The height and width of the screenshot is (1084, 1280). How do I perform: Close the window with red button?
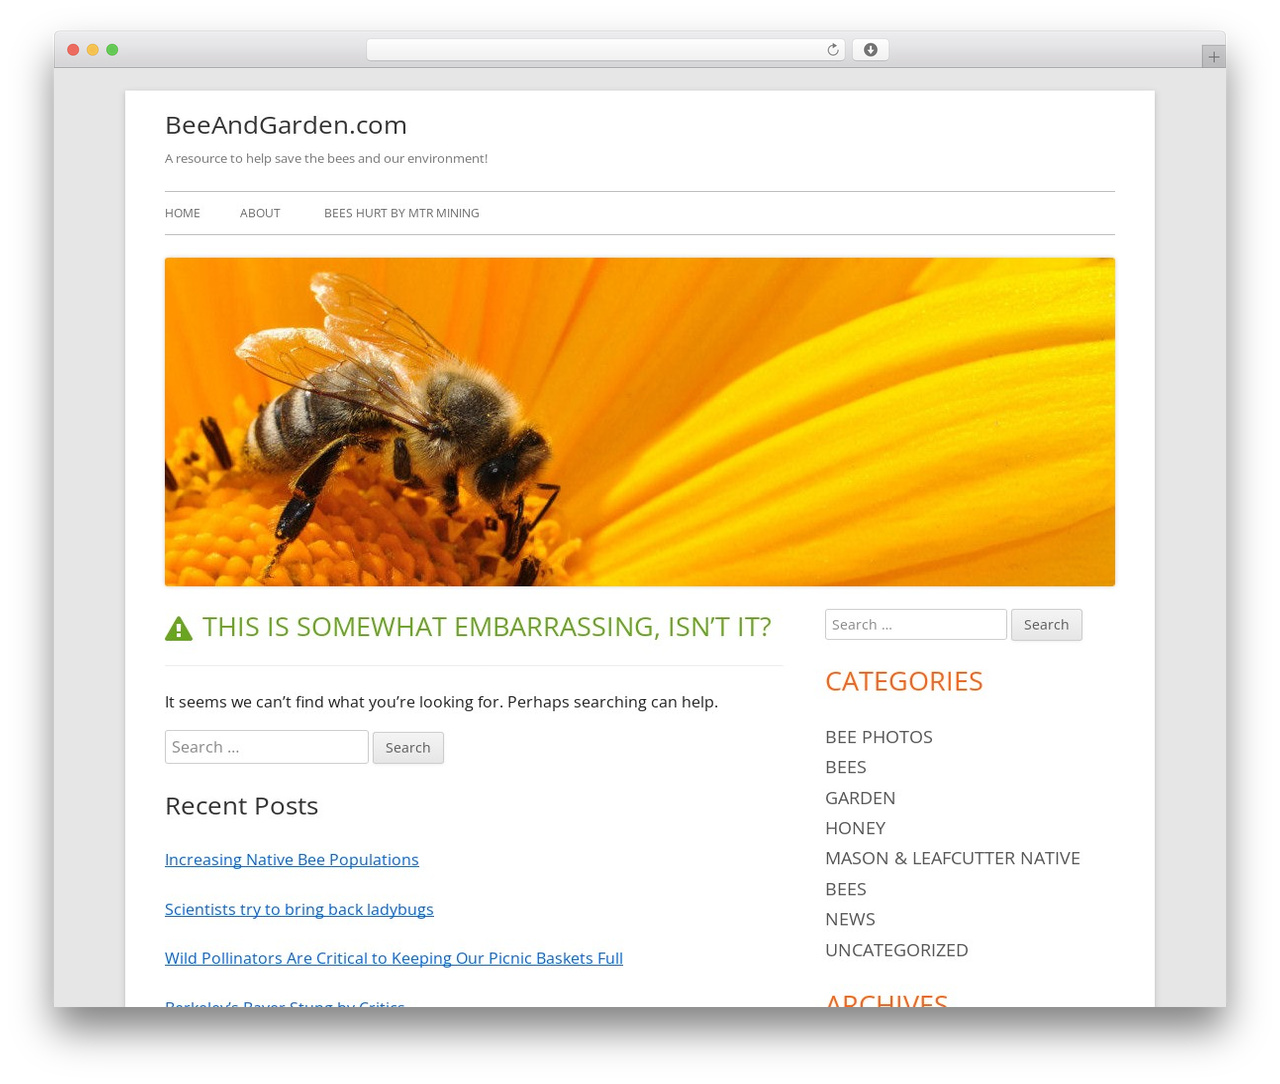(x=73, y=50)
